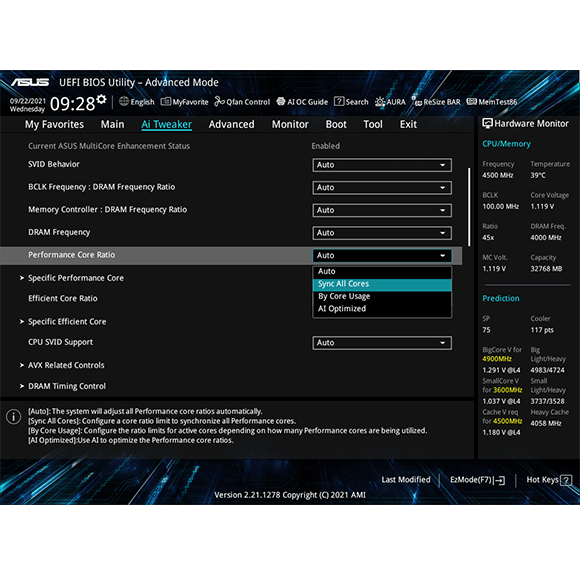Click Hot Keys button

coord(549,480)
